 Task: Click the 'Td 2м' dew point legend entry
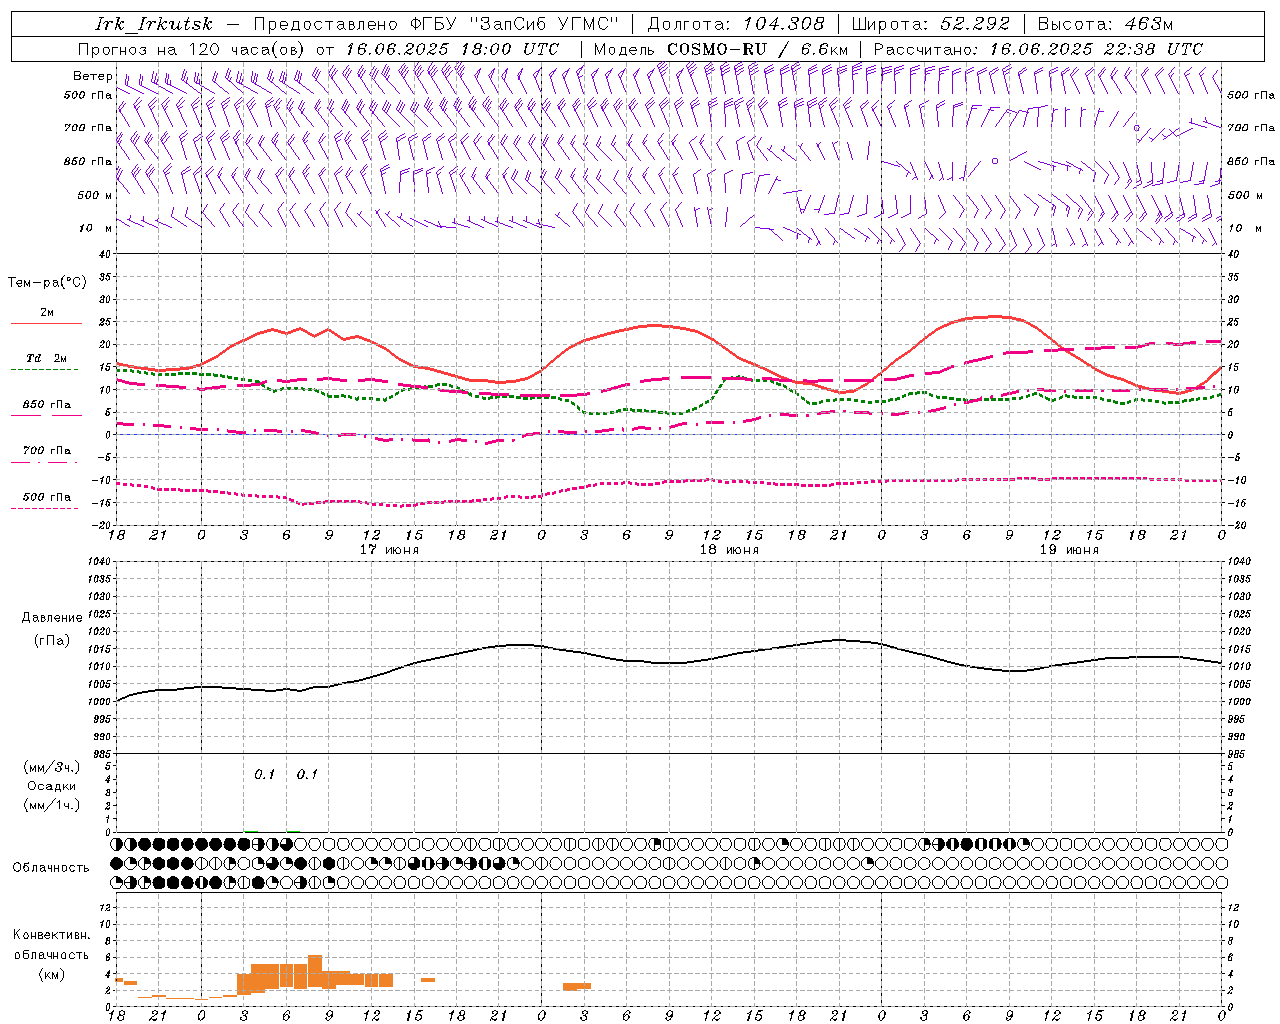[x=47, y=358]
